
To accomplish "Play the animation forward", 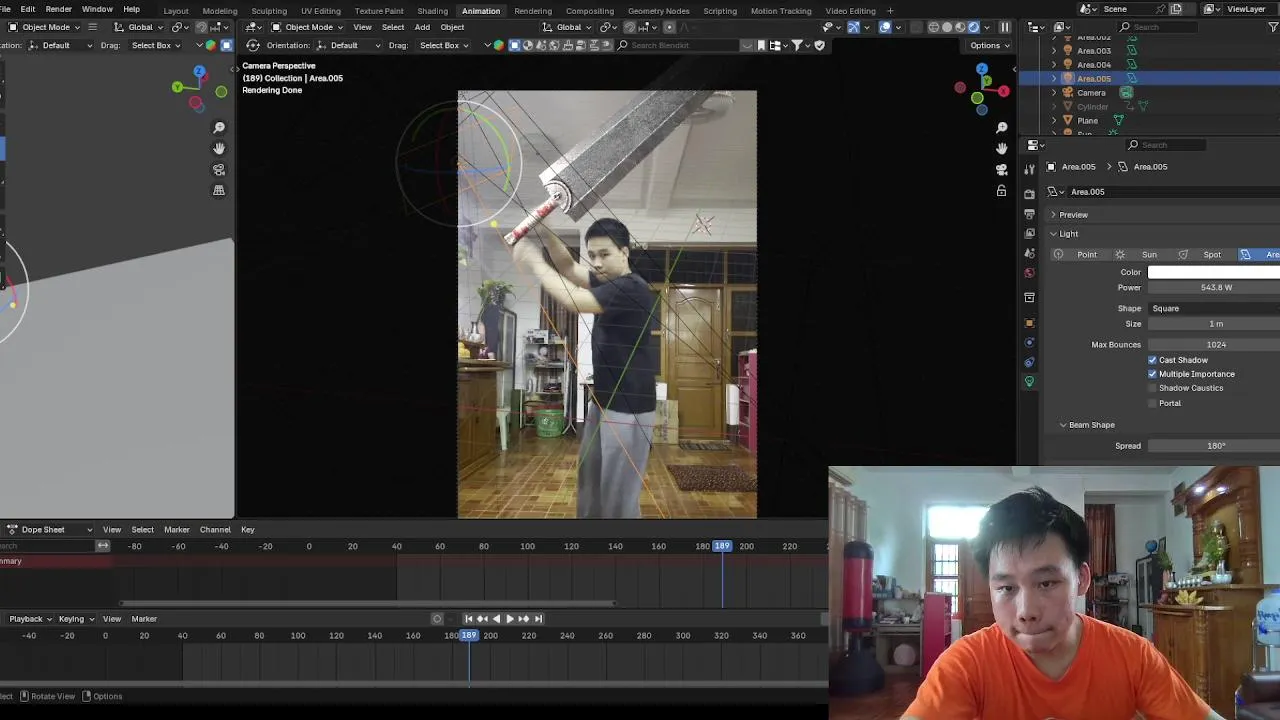I will click(x=510, y=619).
